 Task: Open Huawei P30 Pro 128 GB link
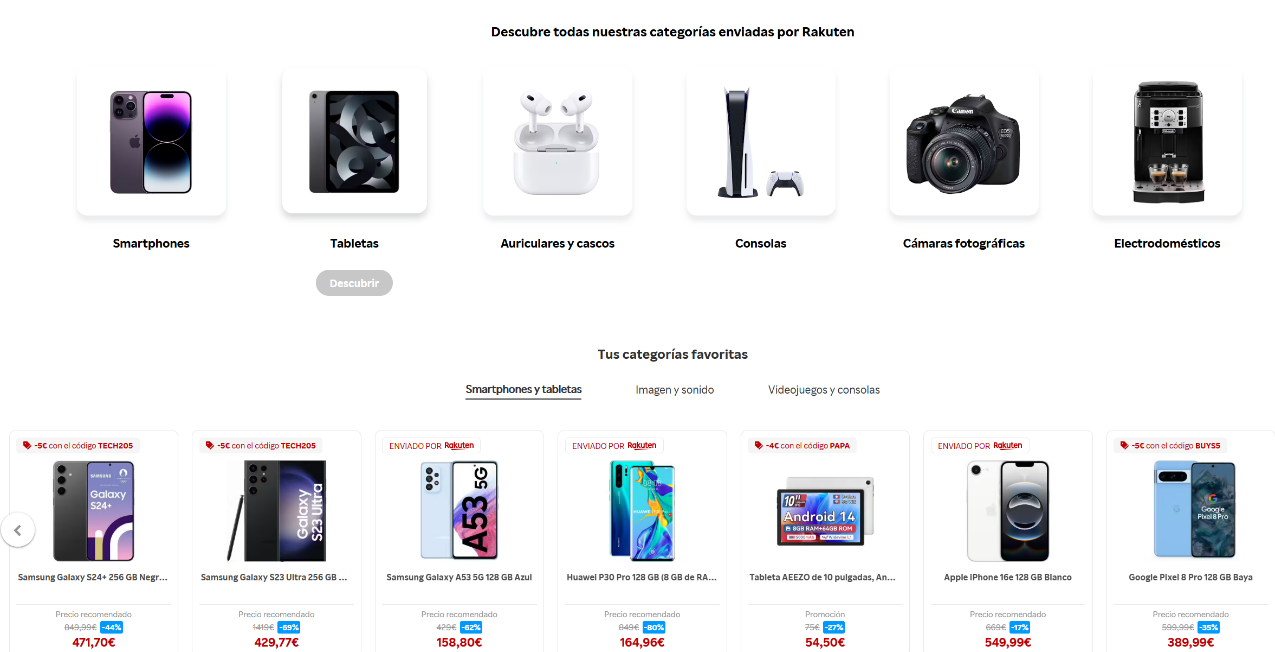tap(642, 577)
